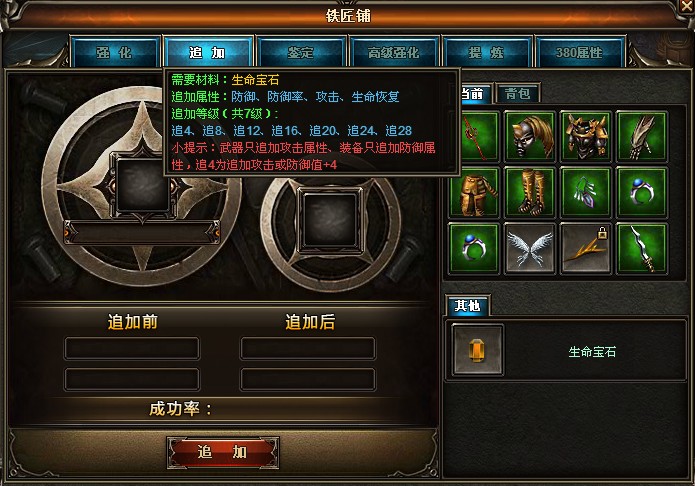The height and width of the screenshot is (486, 695).
Task: Open the 高级强化 tab
Action: tap(394, 53)
